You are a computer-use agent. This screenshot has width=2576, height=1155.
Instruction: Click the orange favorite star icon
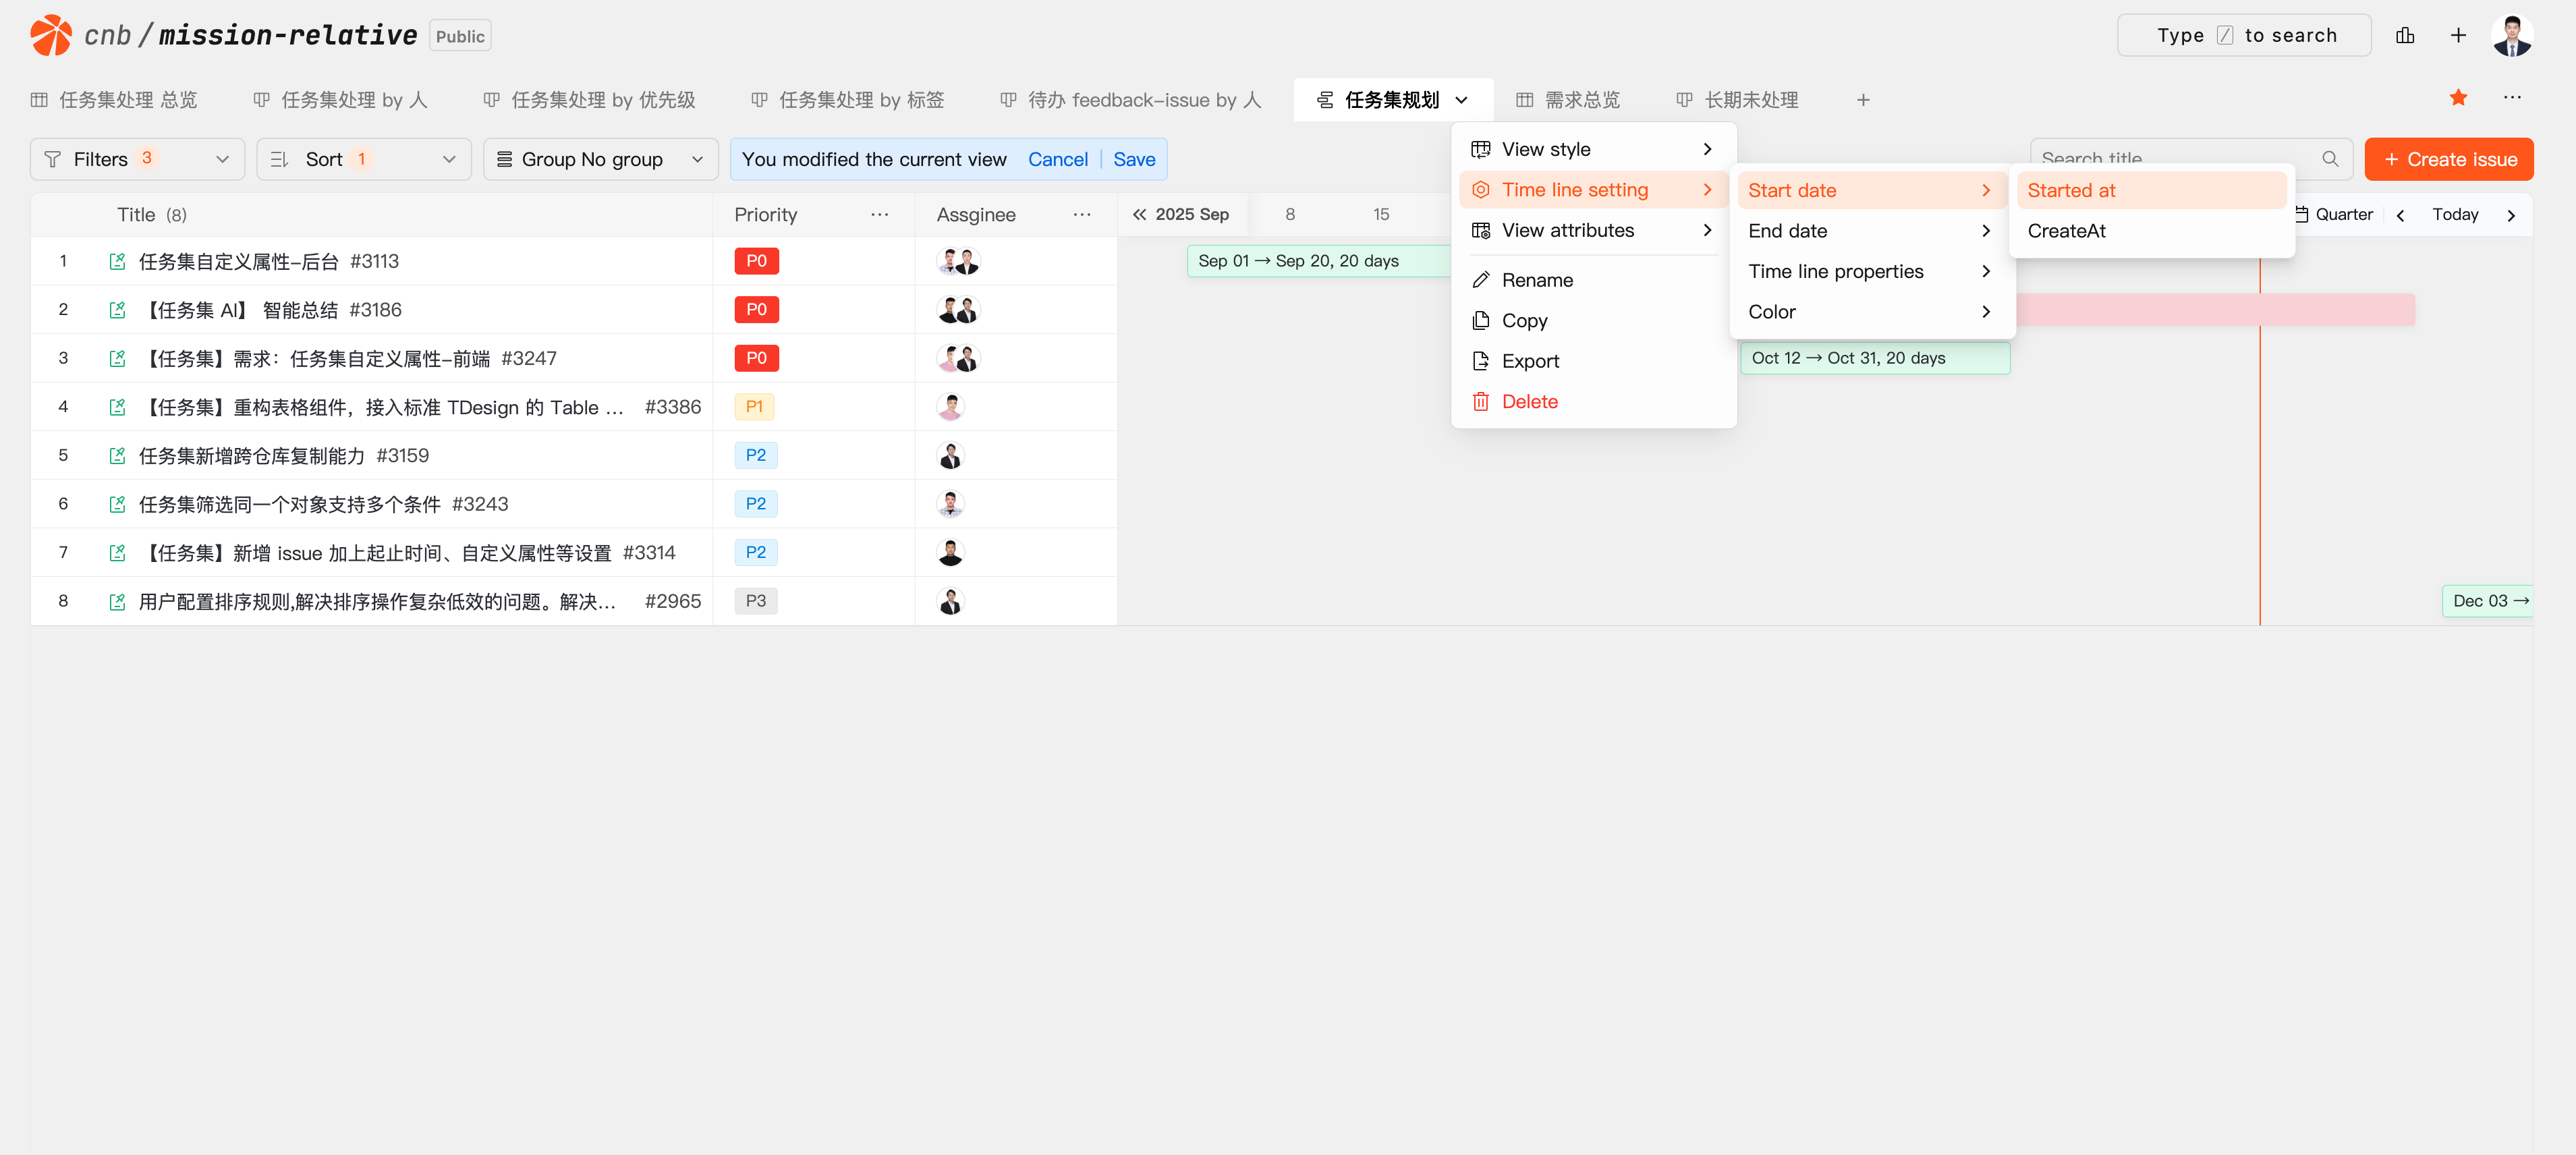tap(2457, 98)
